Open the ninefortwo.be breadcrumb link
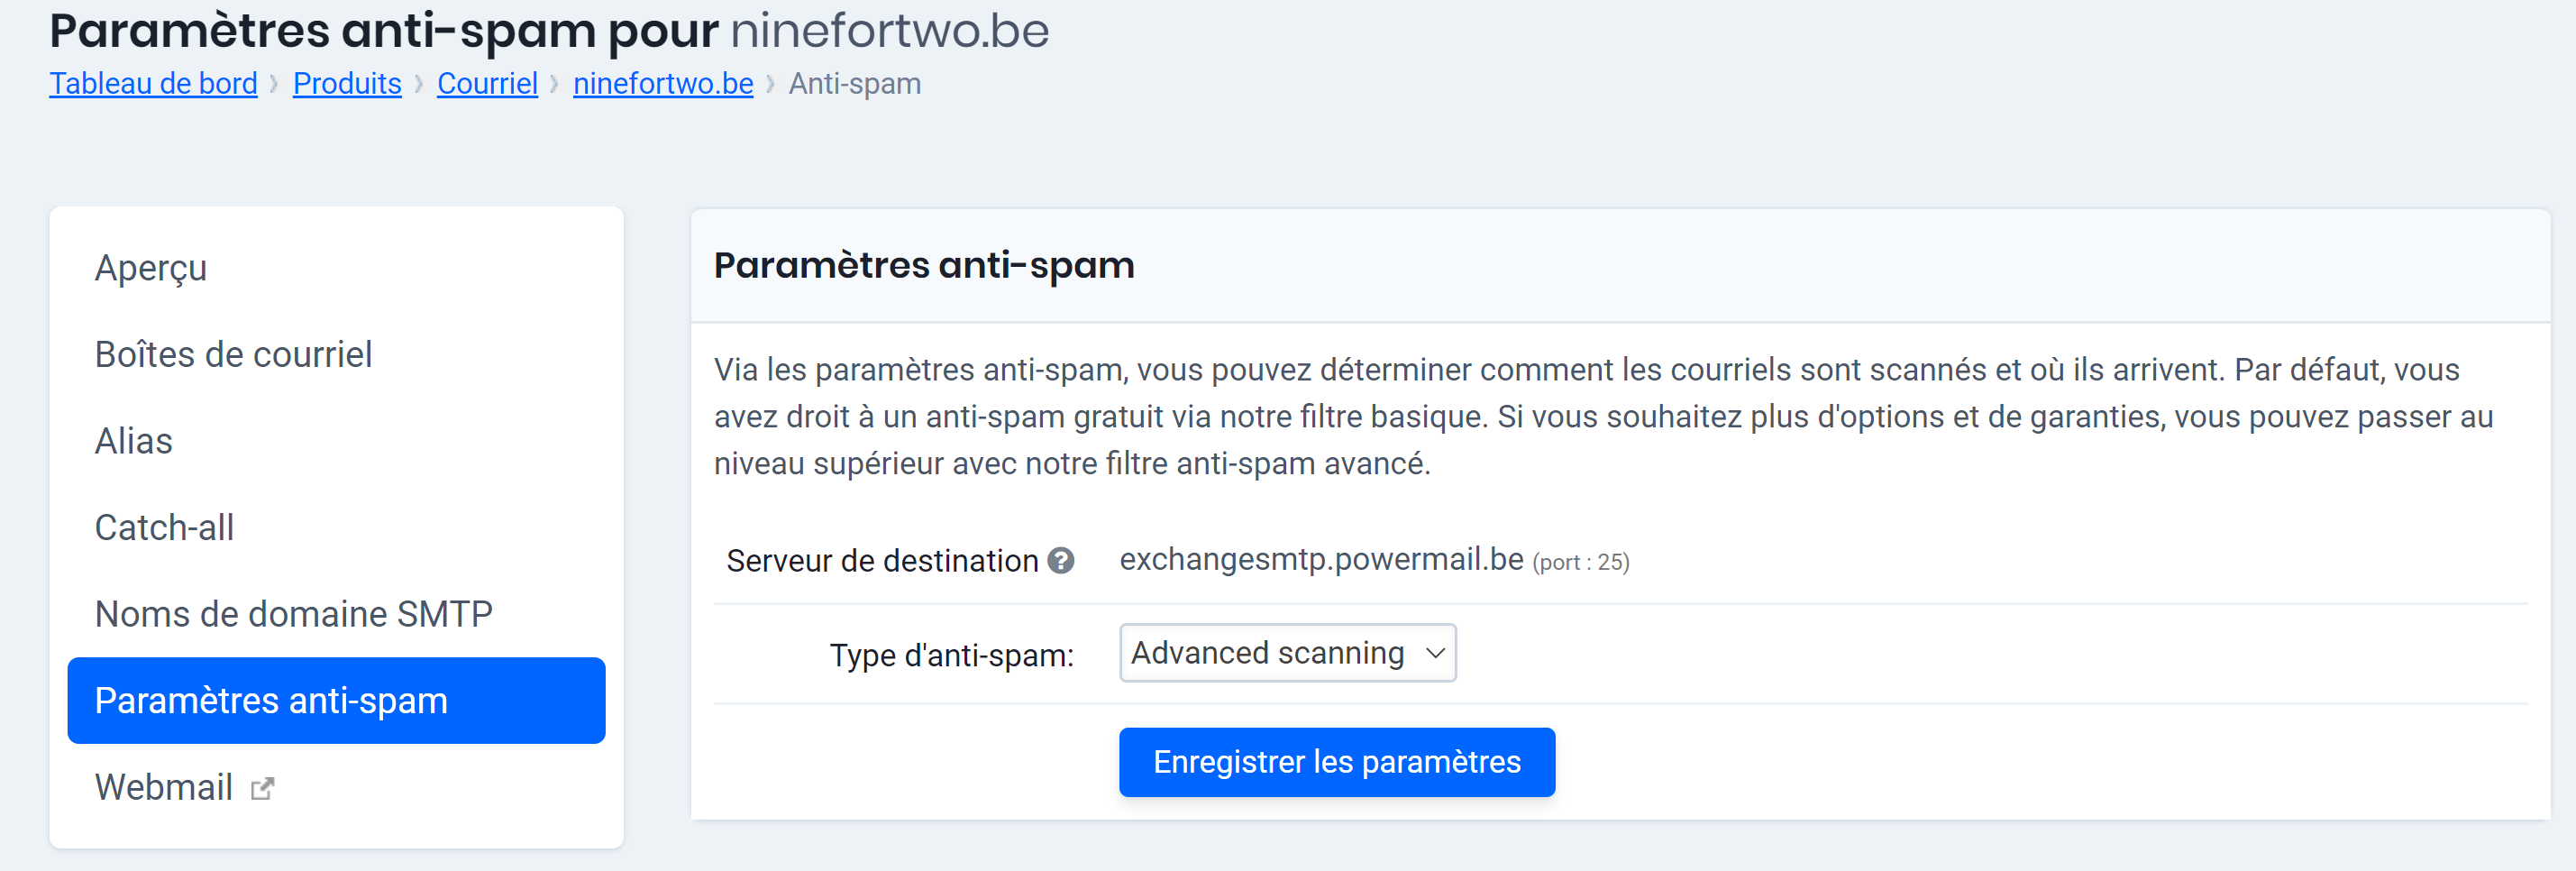The width and height of the screenshot is (2576, 871). (x=662, y=83)
